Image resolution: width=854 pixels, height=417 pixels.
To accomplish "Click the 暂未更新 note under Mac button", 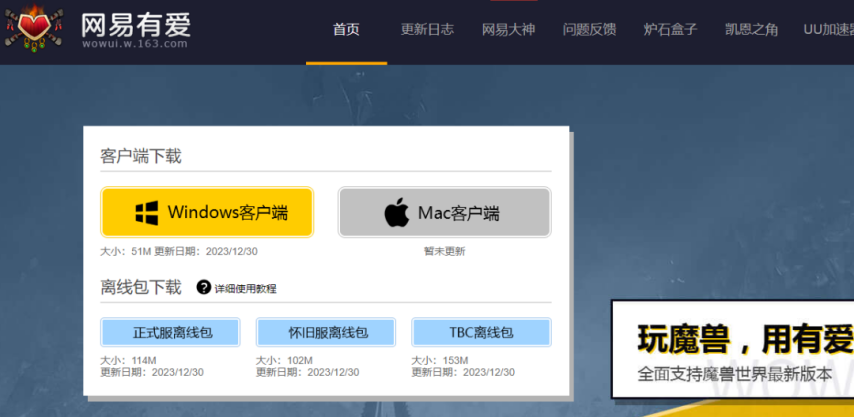I will coord(444,252).
